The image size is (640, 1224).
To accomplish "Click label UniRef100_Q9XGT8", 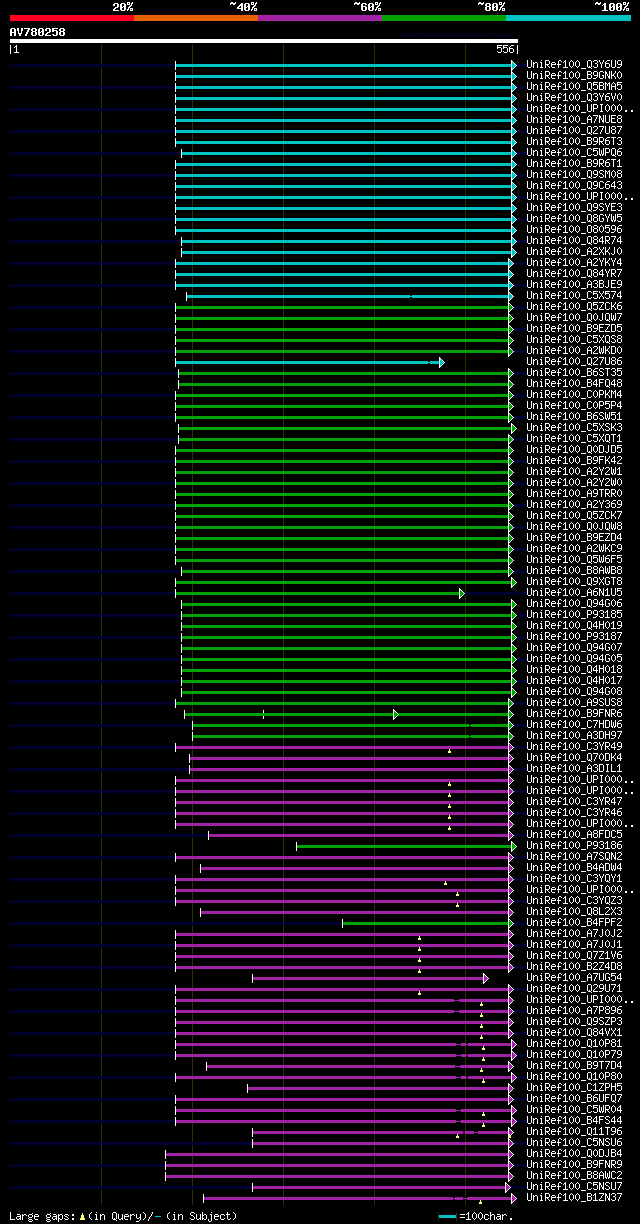I will point(575,581).
